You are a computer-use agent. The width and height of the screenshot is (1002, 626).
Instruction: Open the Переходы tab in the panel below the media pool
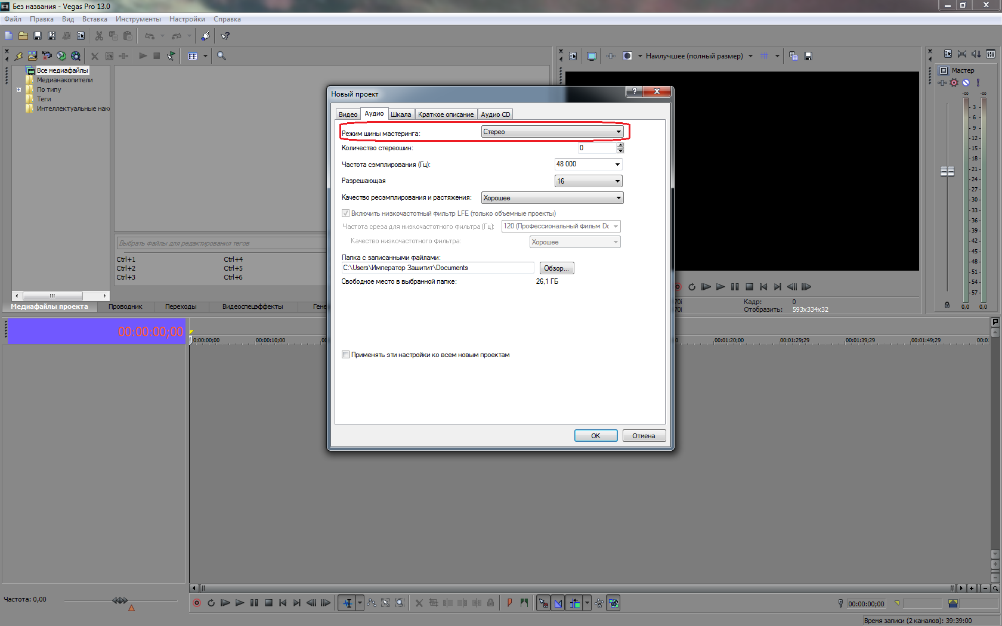pos(181,307)
